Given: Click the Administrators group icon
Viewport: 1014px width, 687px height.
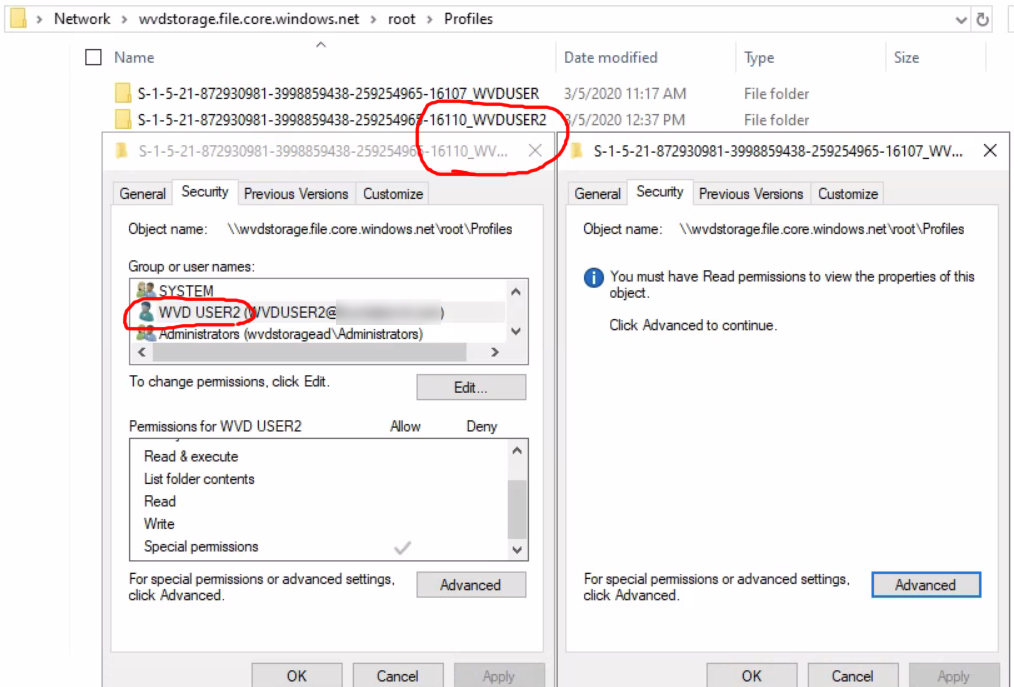Looking at the screenshot, I should tap(146, 334).
